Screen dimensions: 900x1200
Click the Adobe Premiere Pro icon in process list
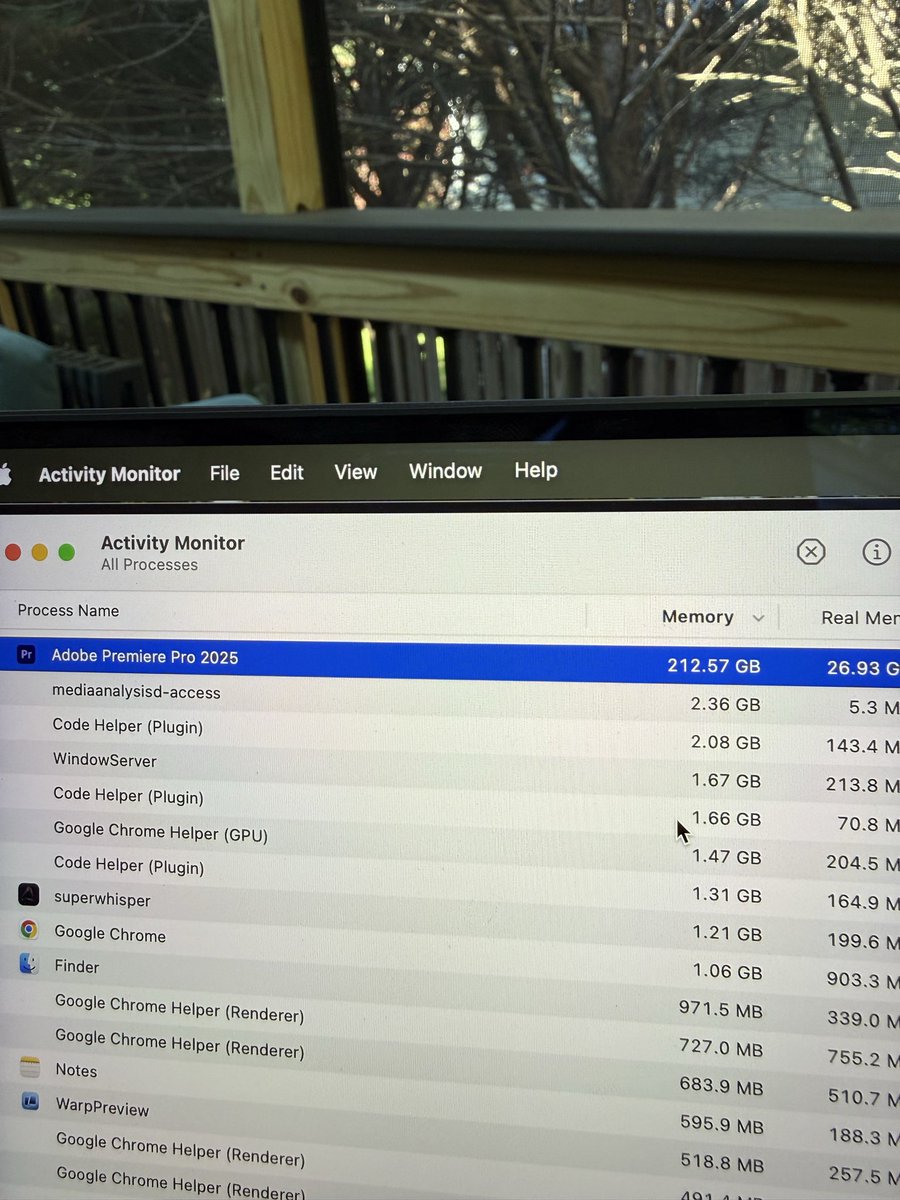[x=27, y=655]
